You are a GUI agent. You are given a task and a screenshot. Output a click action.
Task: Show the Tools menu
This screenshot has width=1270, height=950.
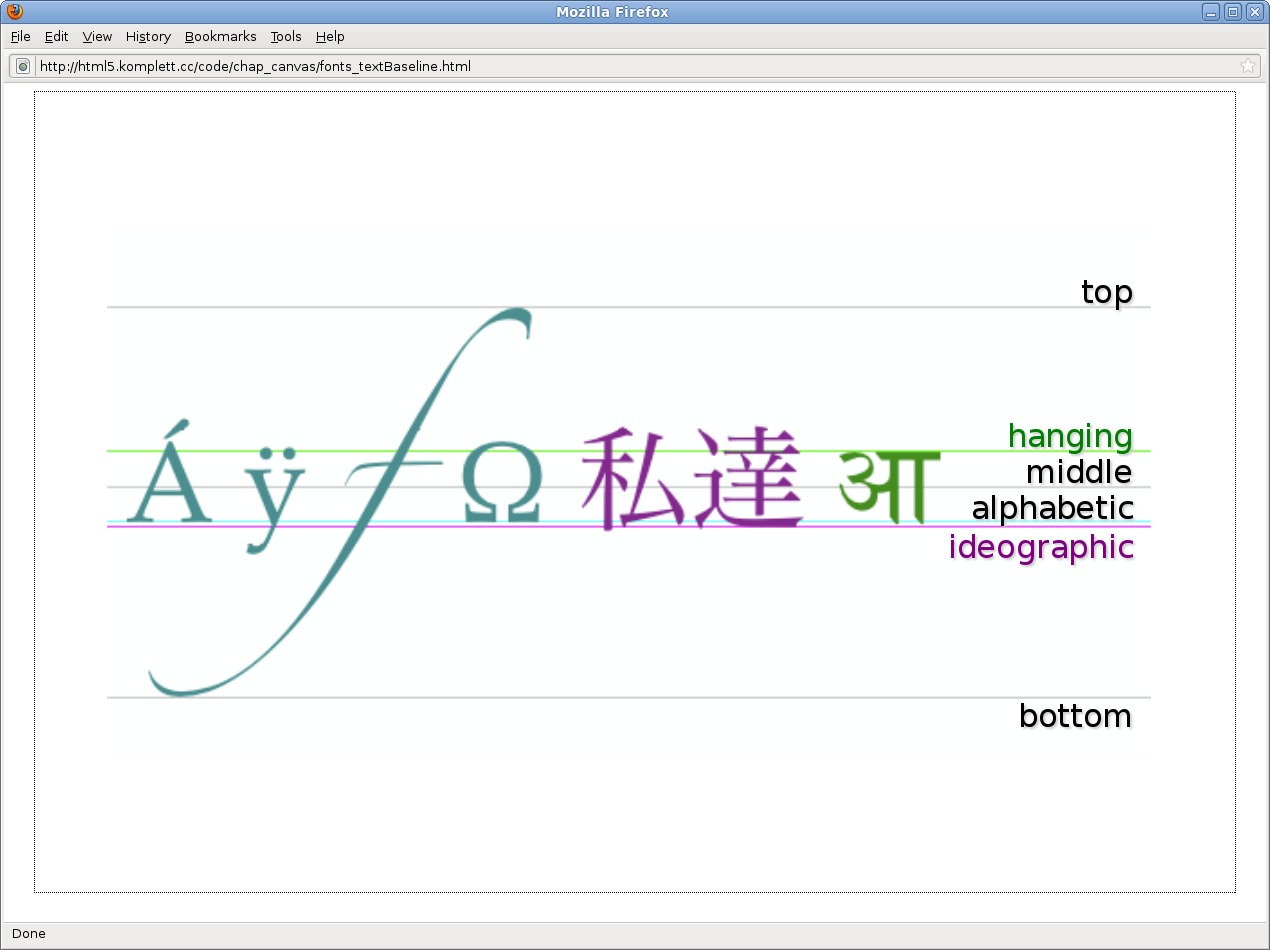click(x=285, y=37)
